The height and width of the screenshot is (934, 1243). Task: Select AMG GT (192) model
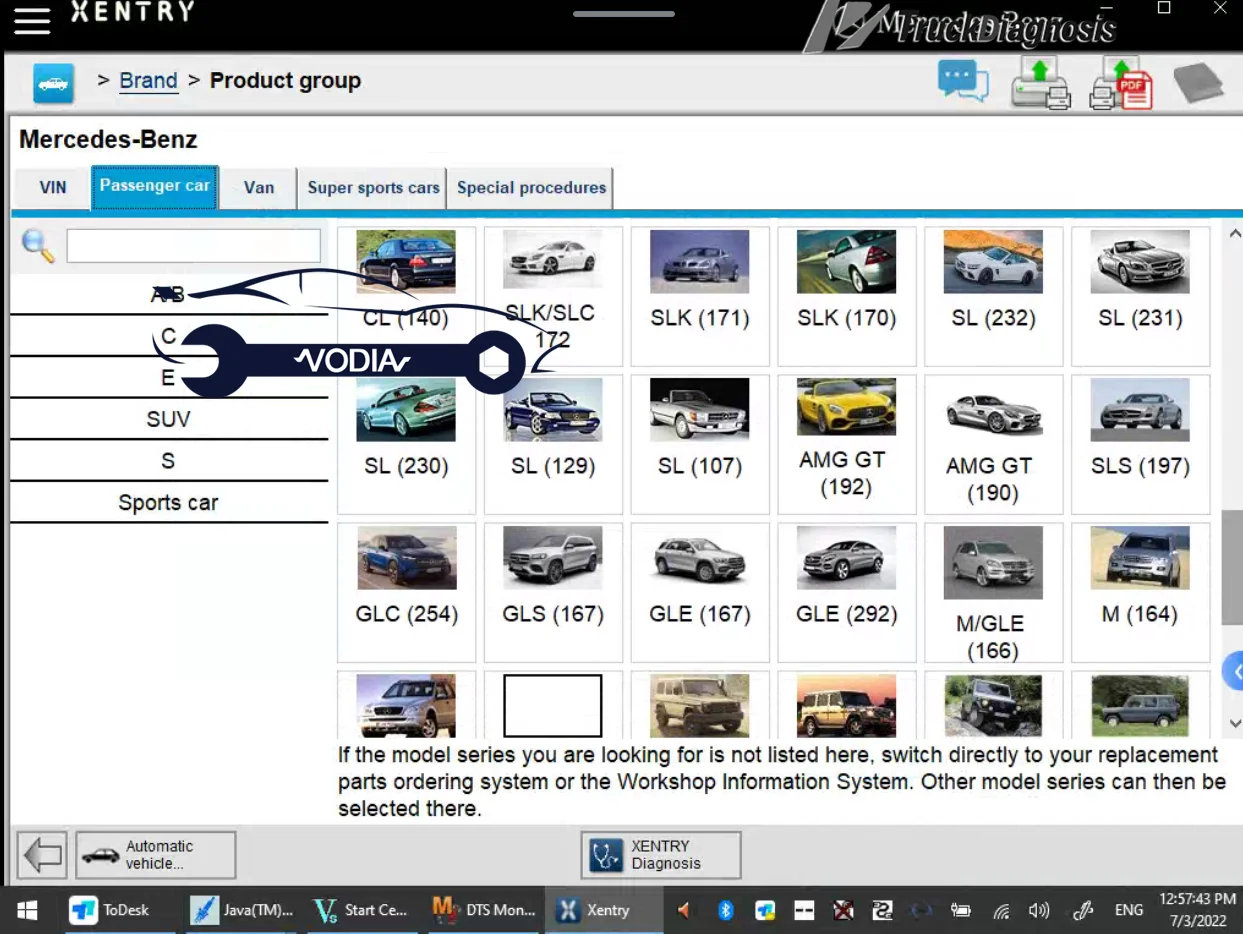(x=846, y=444)
